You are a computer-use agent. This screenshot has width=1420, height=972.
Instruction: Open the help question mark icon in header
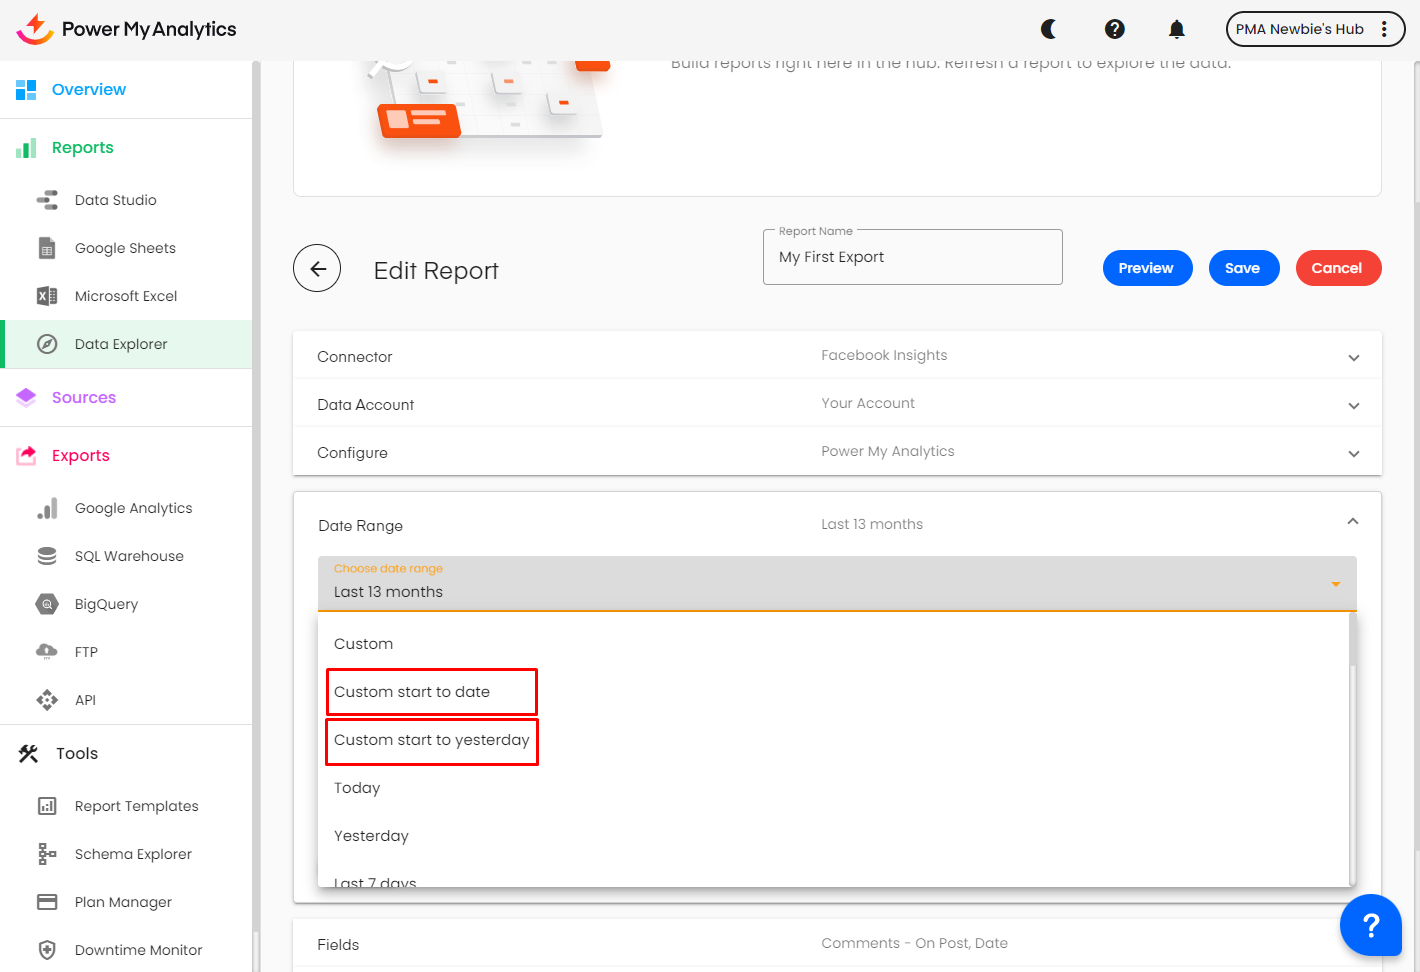(x=1114, y=29)
